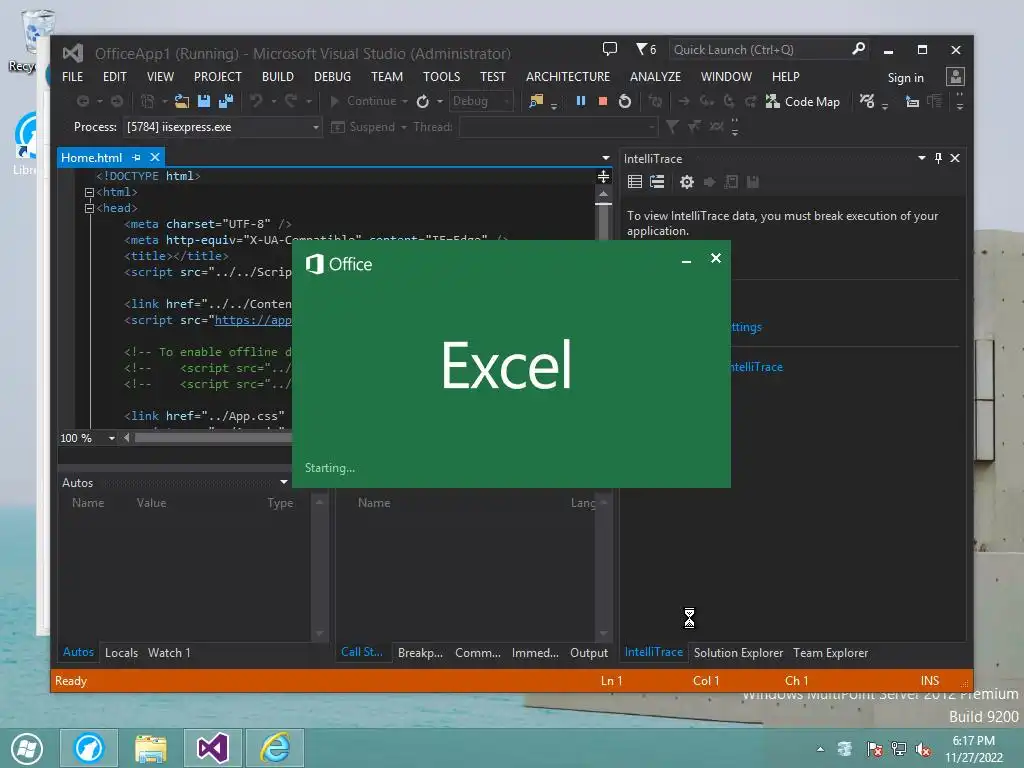Open the active documents list dropdown arrow
Viewport: 1024px width, 768px height.
point(605,158)
